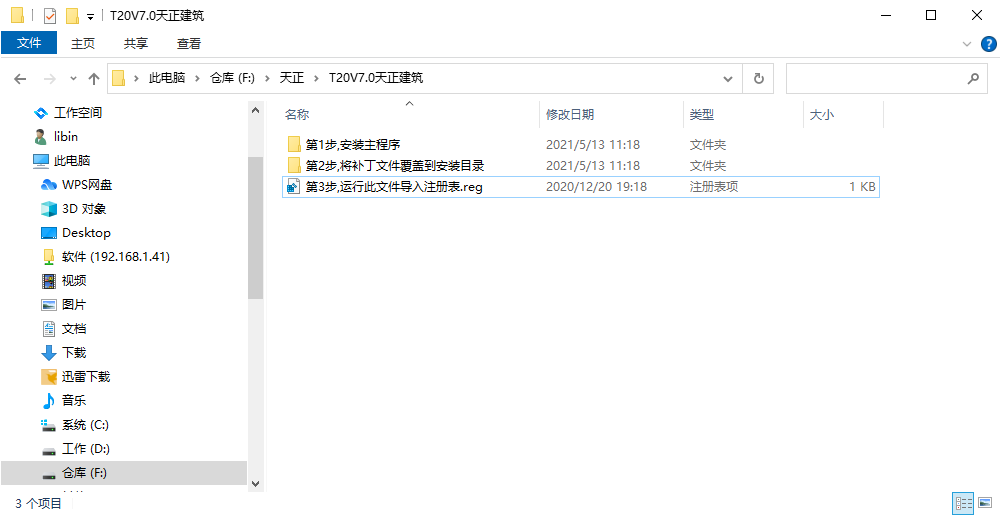Select the 第3步 registry .reg file
This screenshot has height=516, width=1001.
point(394,187)
